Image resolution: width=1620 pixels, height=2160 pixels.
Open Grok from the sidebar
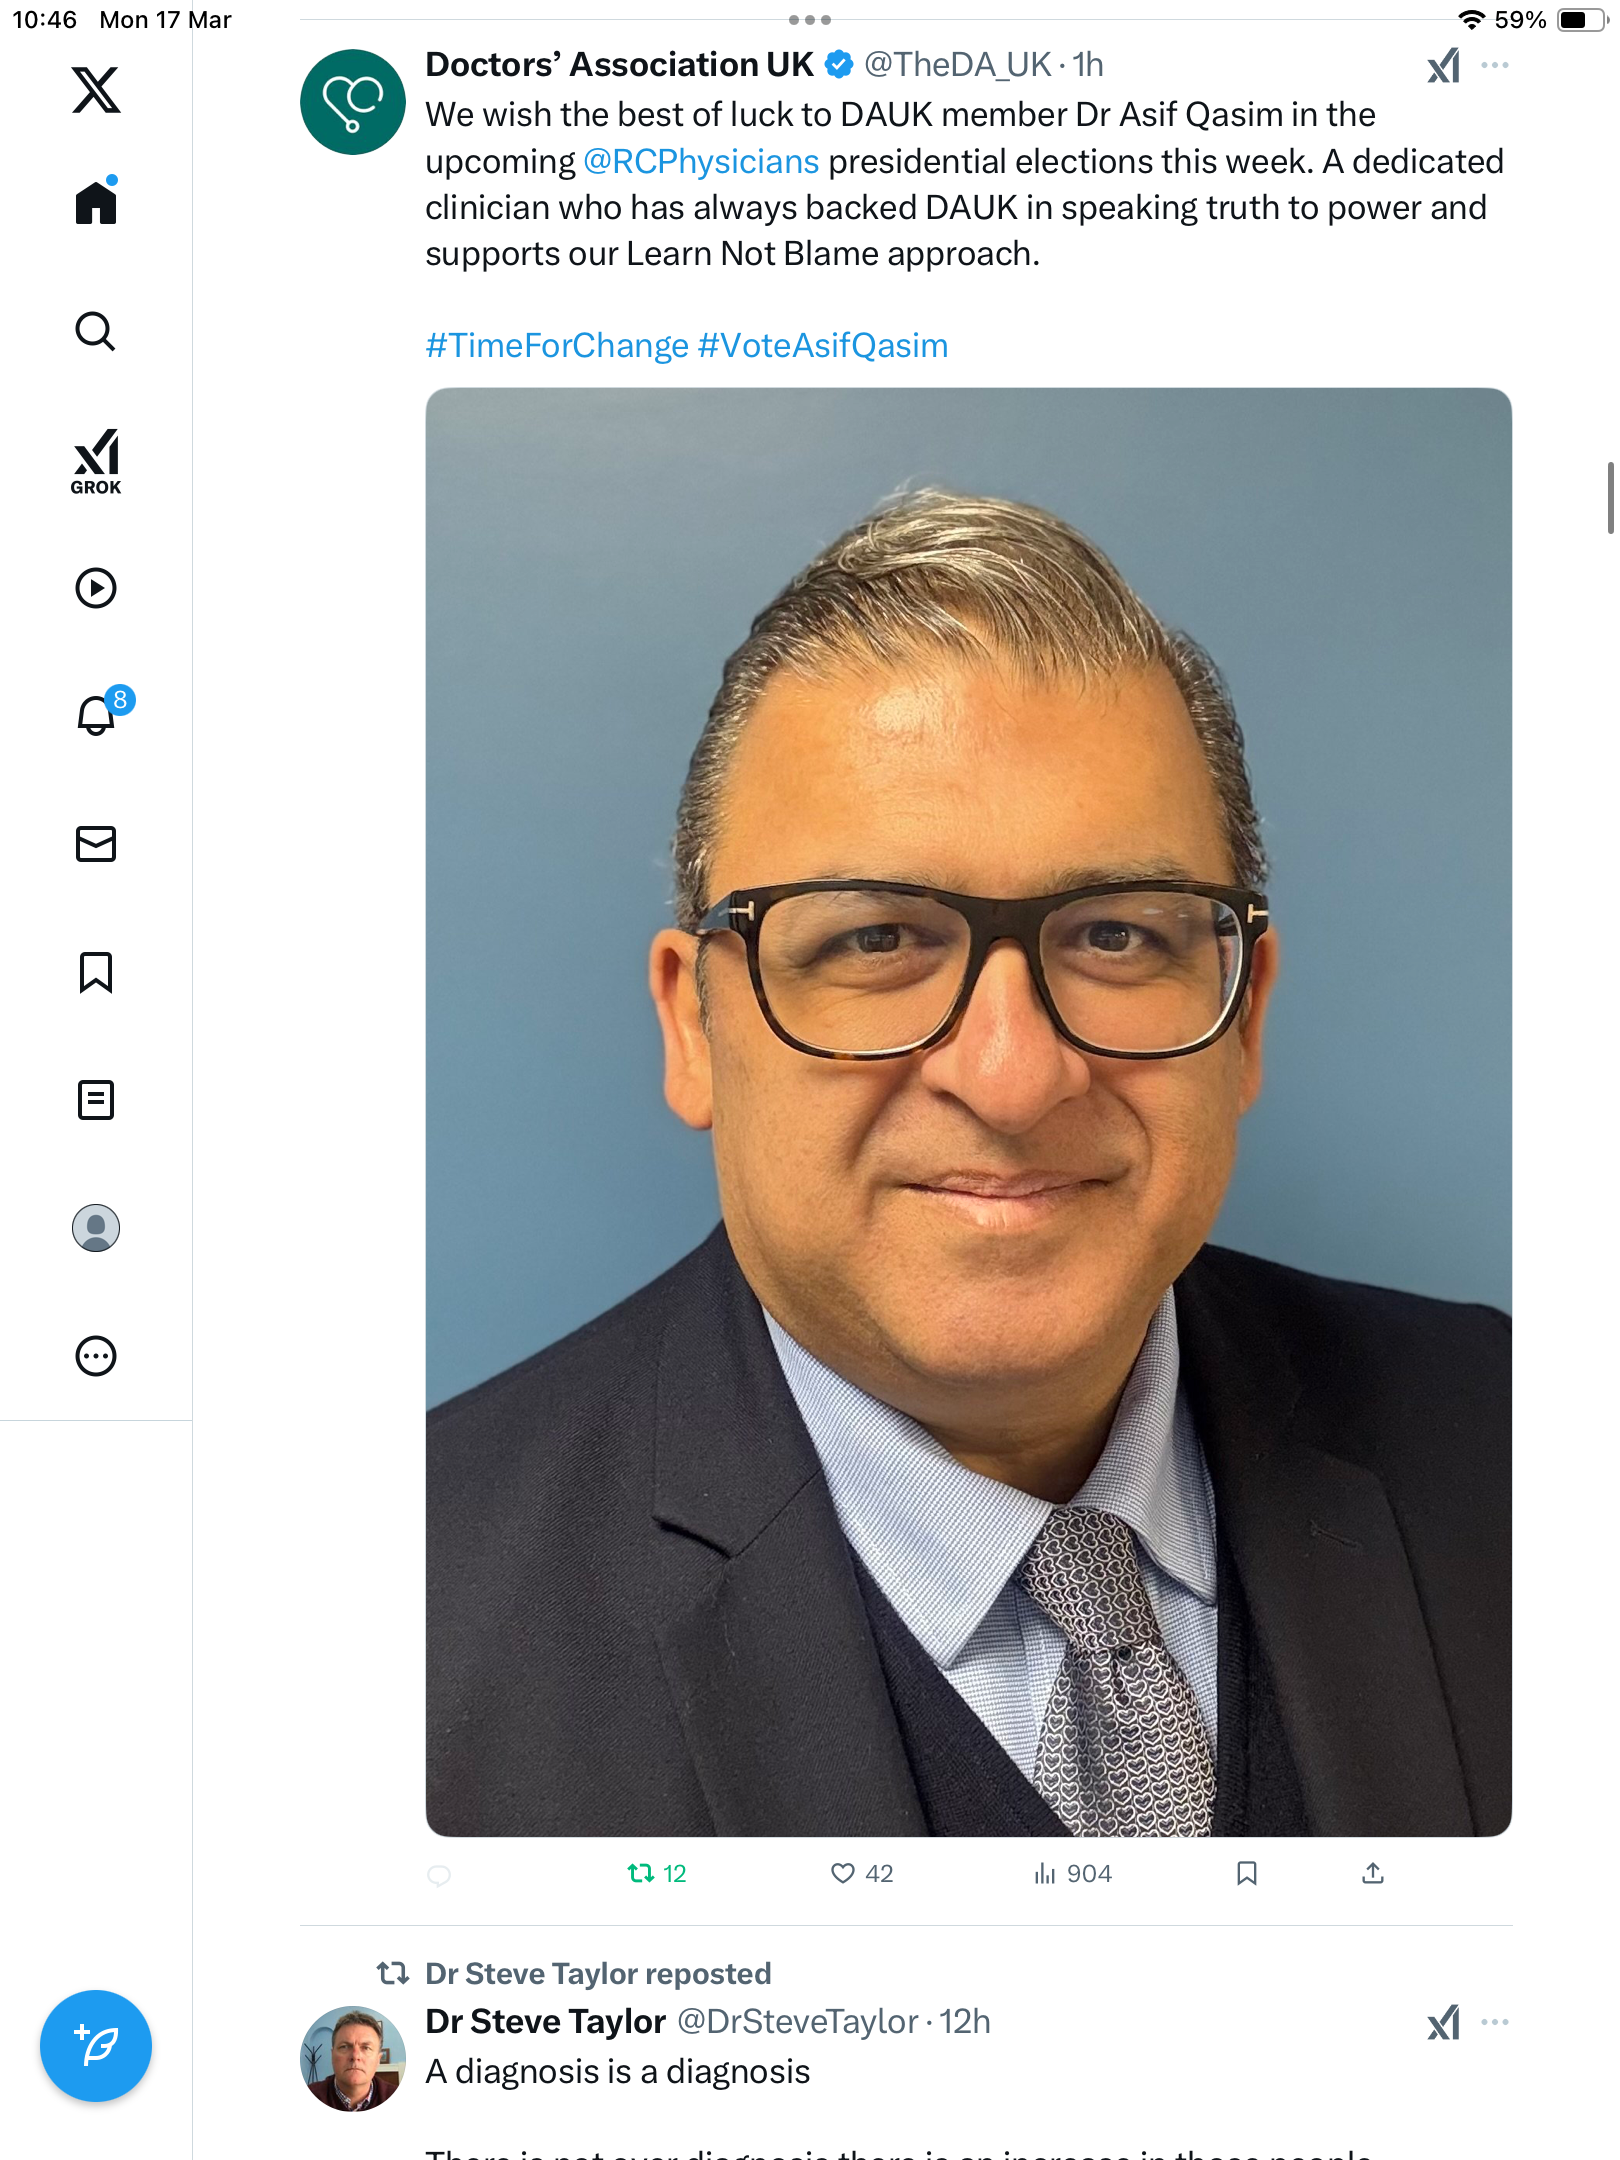tap(96, 462)
